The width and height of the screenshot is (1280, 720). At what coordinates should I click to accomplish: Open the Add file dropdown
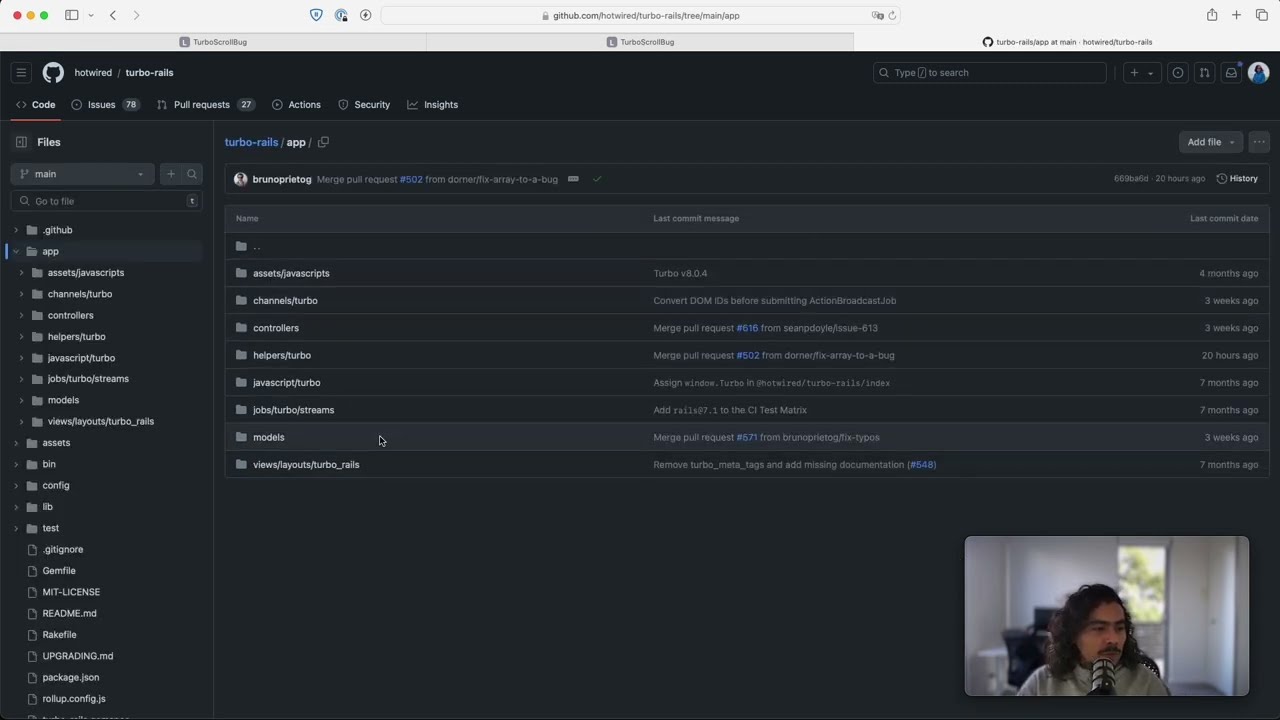(1210, 142)
